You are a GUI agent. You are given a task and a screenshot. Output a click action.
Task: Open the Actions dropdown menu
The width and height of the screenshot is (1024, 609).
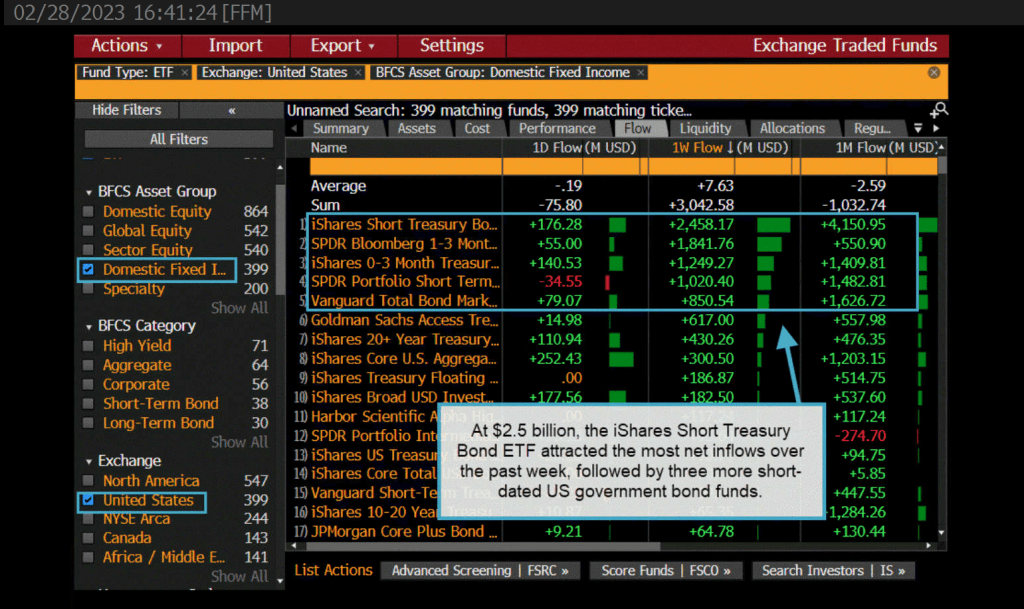point(127,46)
